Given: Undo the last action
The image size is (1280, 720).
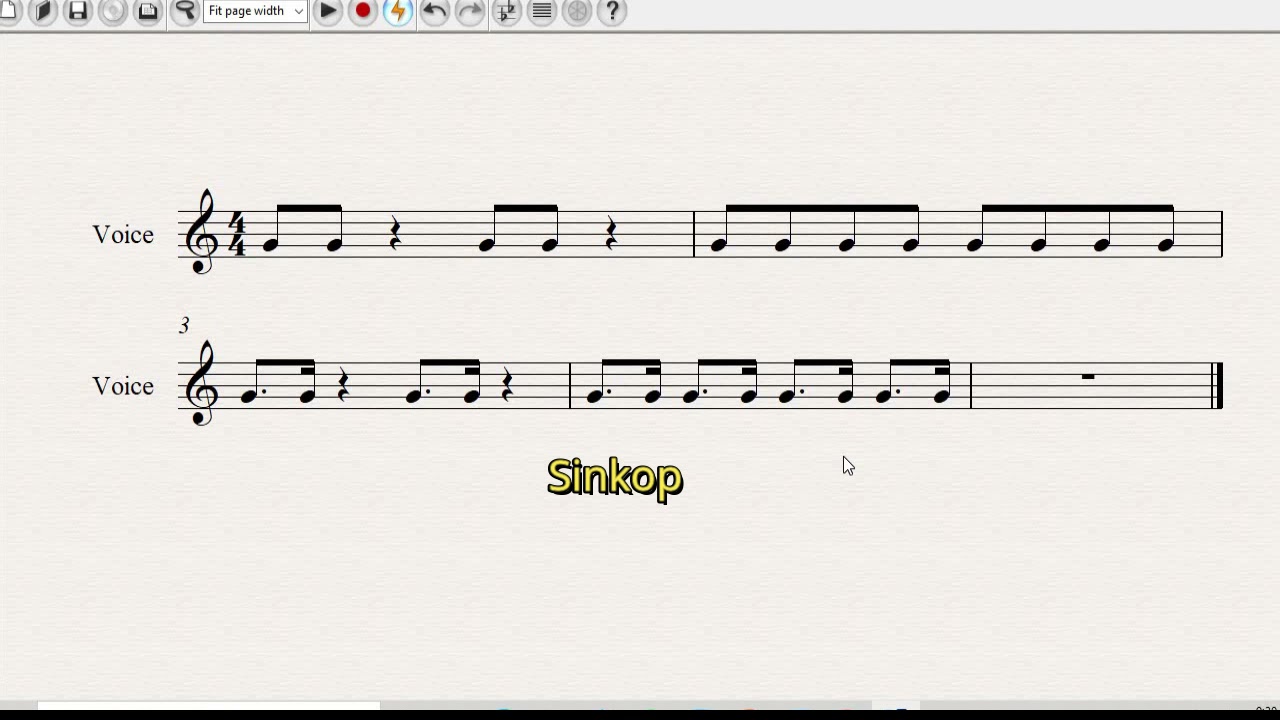Looking at the screenshot, I should [435, 10].
